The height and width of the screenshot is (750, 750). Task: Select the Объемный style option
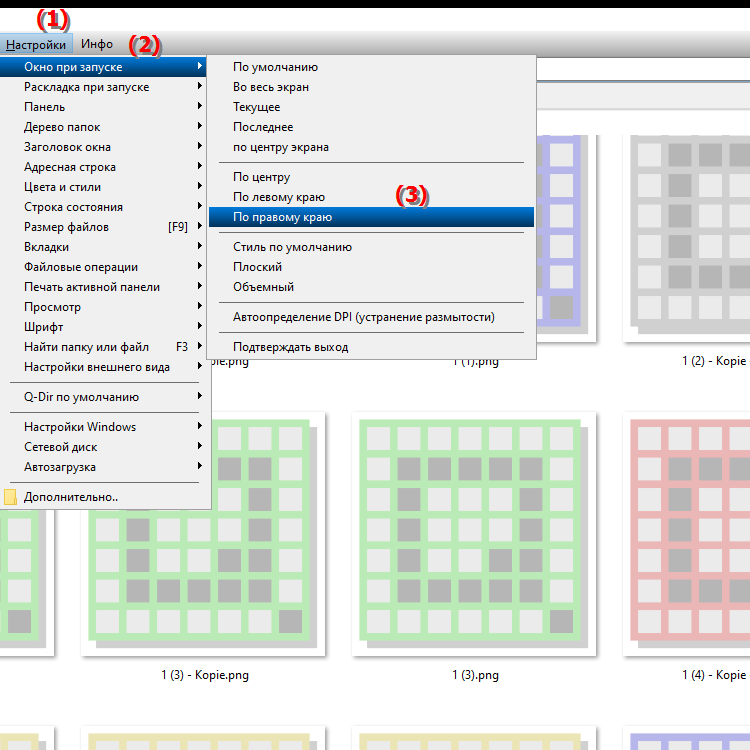(371, 287)
